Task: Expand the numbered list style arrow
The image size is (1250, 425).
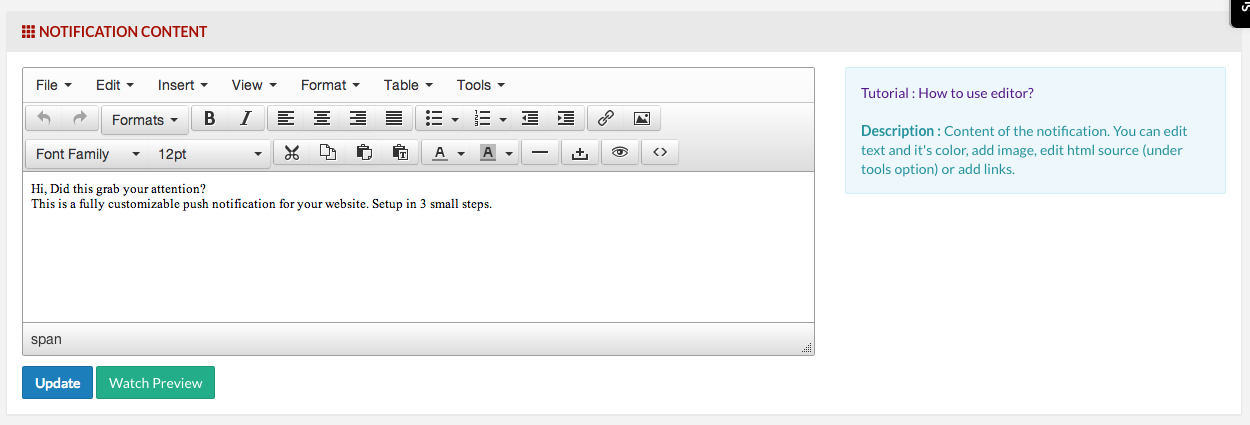Action: 503,120
